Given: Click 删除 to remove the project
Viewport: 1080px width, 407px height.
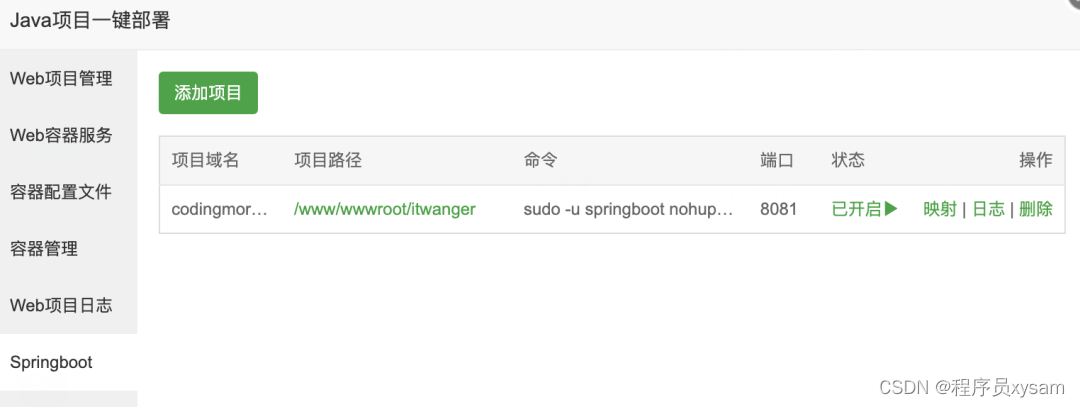Looking at the screenshot, I should 1036,209.
